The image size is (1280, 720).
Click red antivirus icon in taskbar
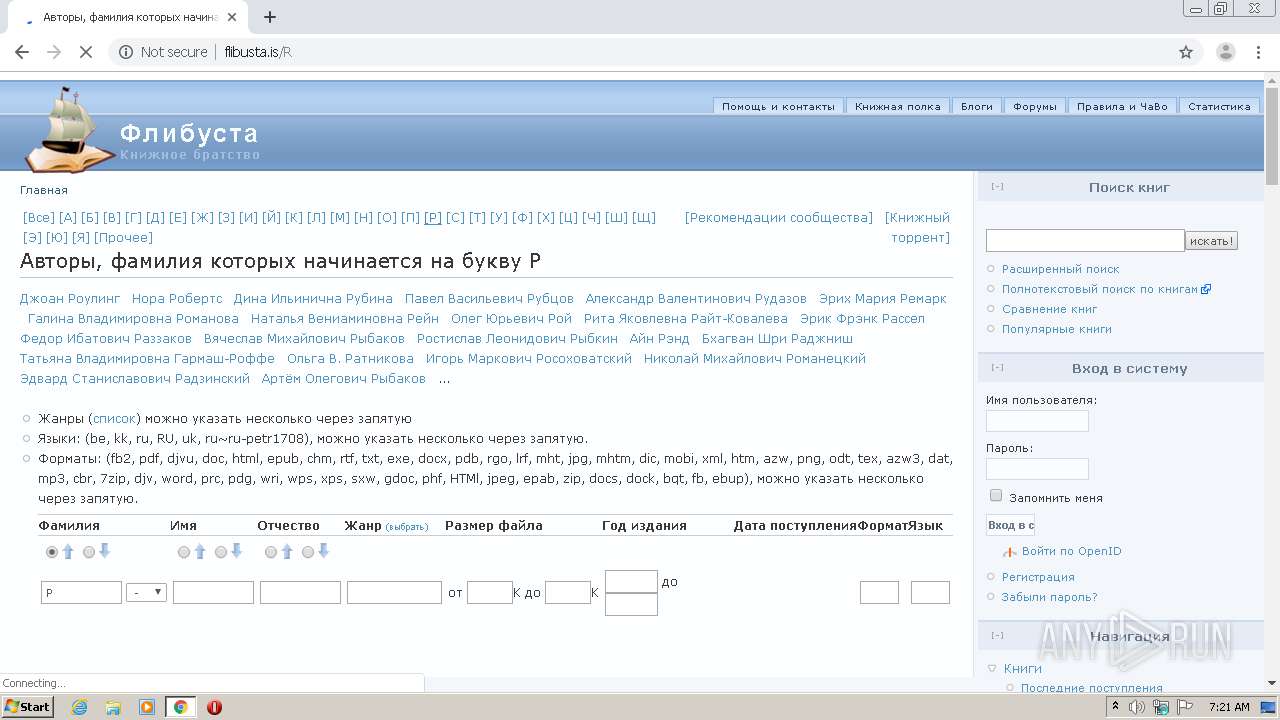coord(214,707)
